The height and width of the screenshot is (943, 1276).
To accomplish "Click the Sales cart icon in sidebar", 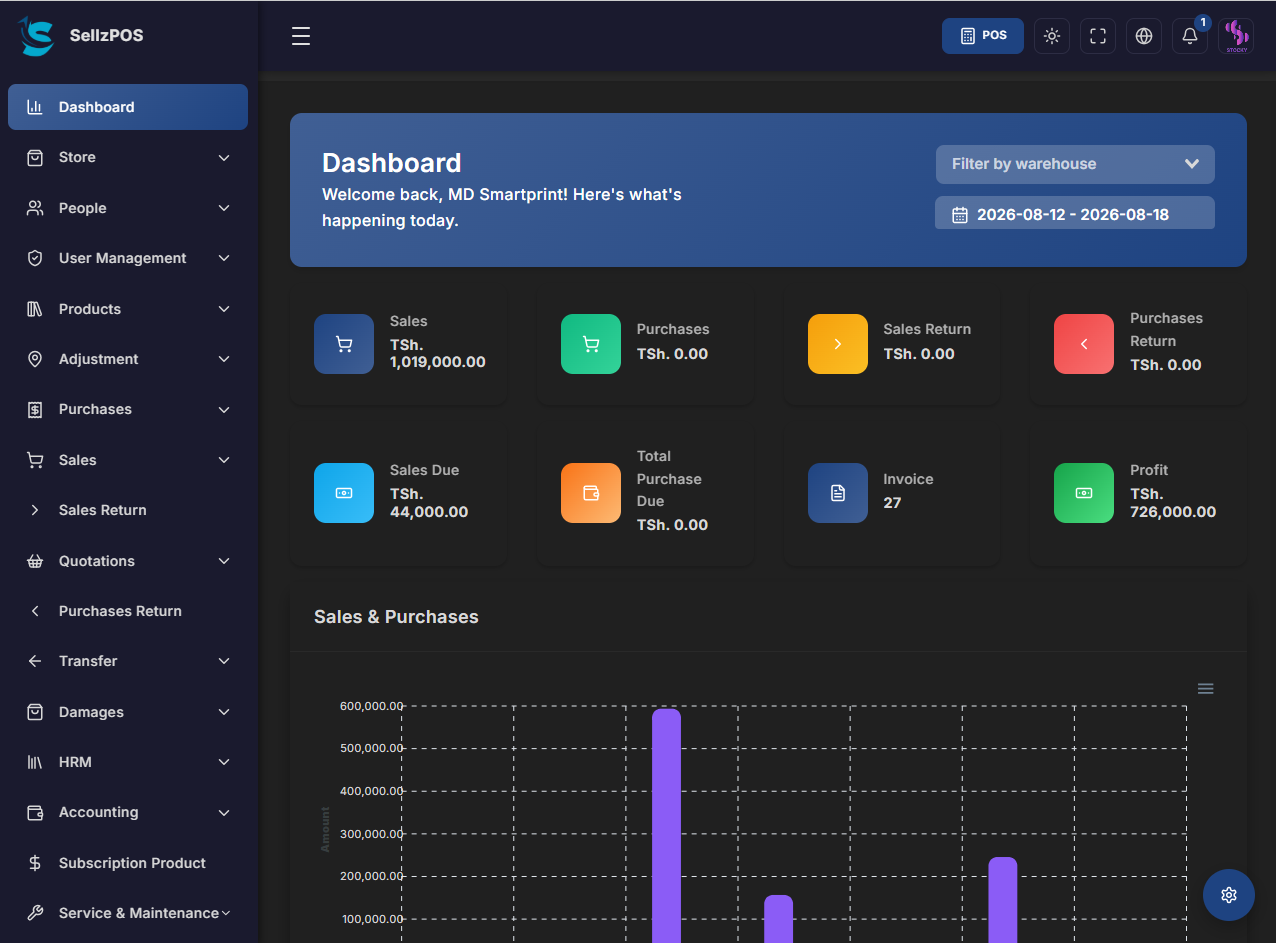I will click(x=35, y=460).
